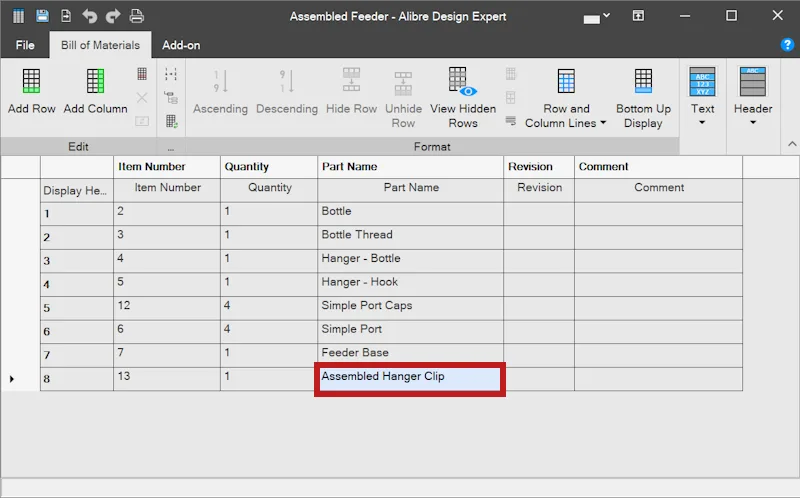Image resolution: width=800 pixels, height=498 pixels.
Task: Click the Add Column grid icon
Action: 95,81
